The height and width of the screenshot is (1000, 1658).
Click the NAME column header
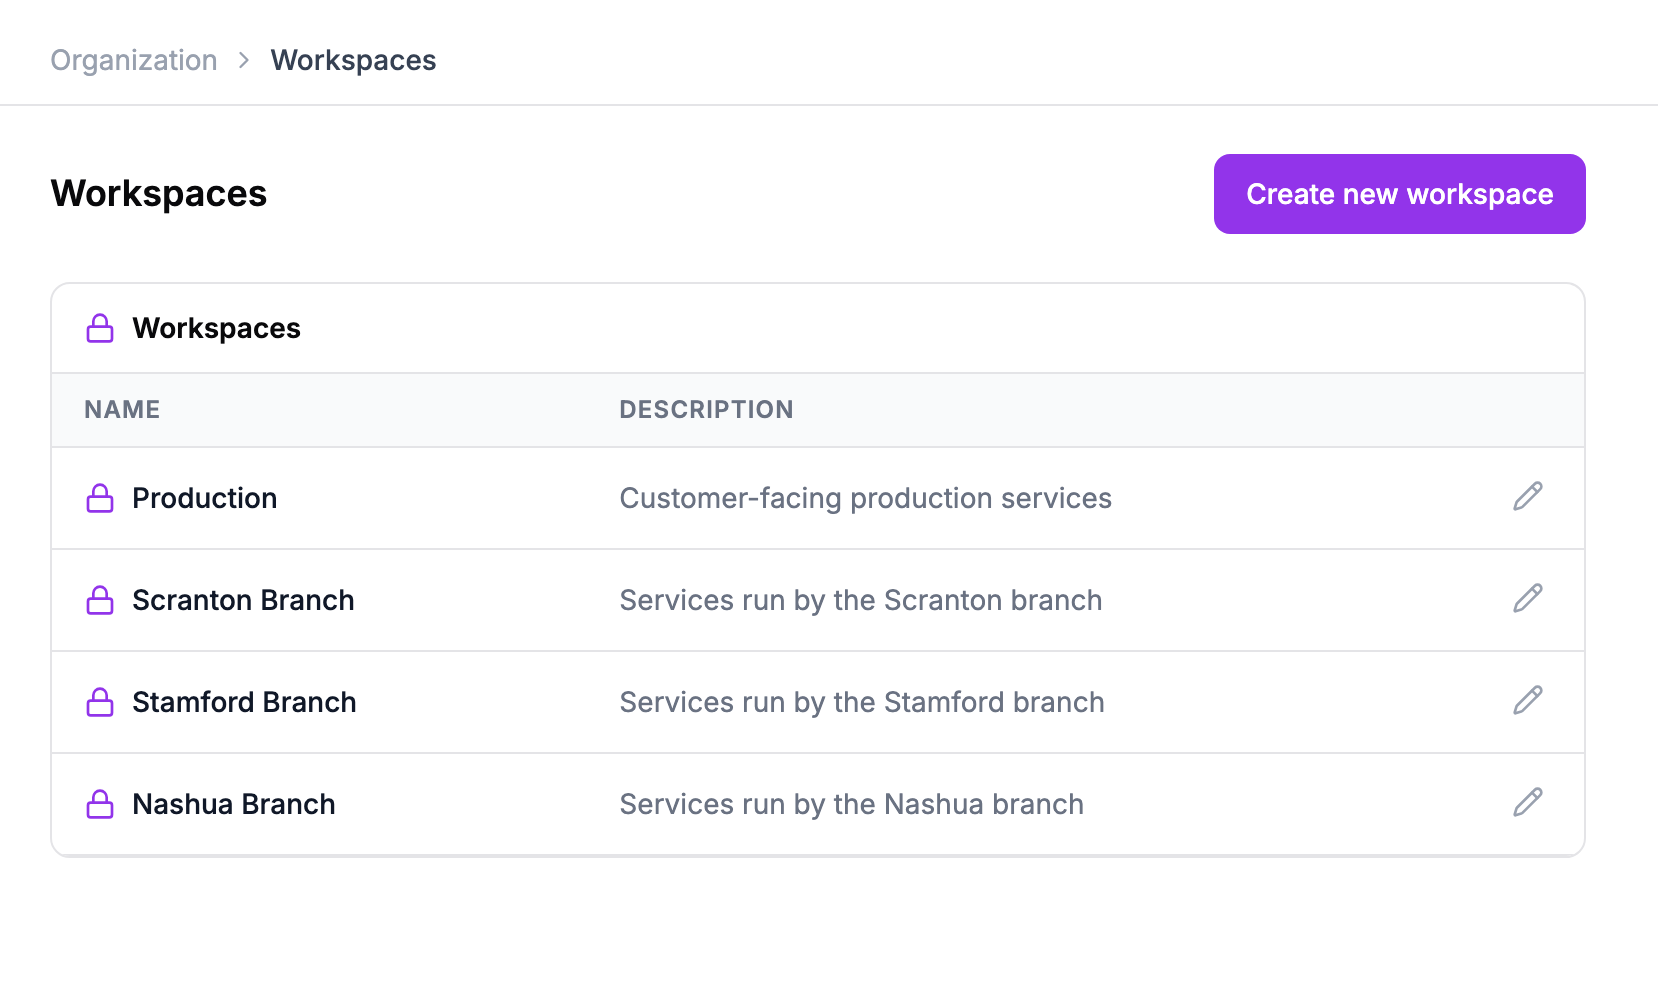pos(122,409)
